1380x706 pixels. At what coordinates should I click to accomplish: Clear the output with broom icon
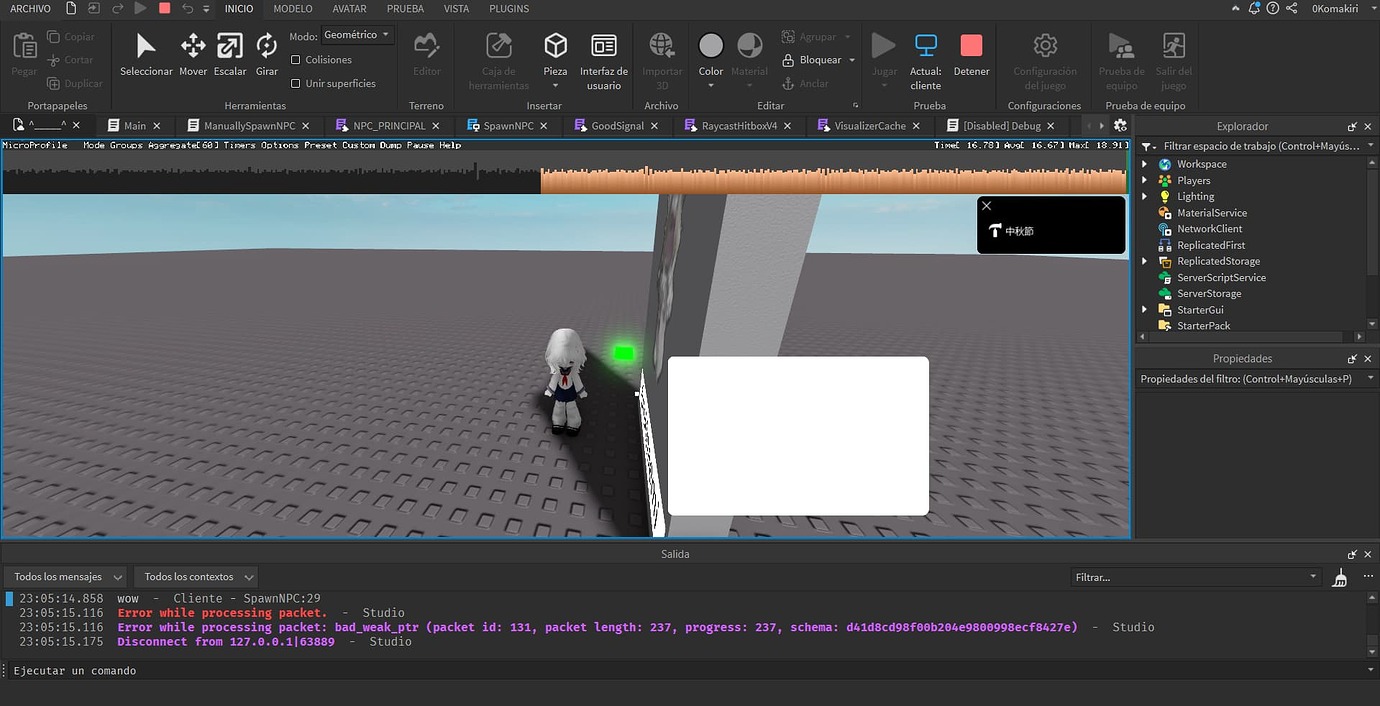click(1340, 577)
